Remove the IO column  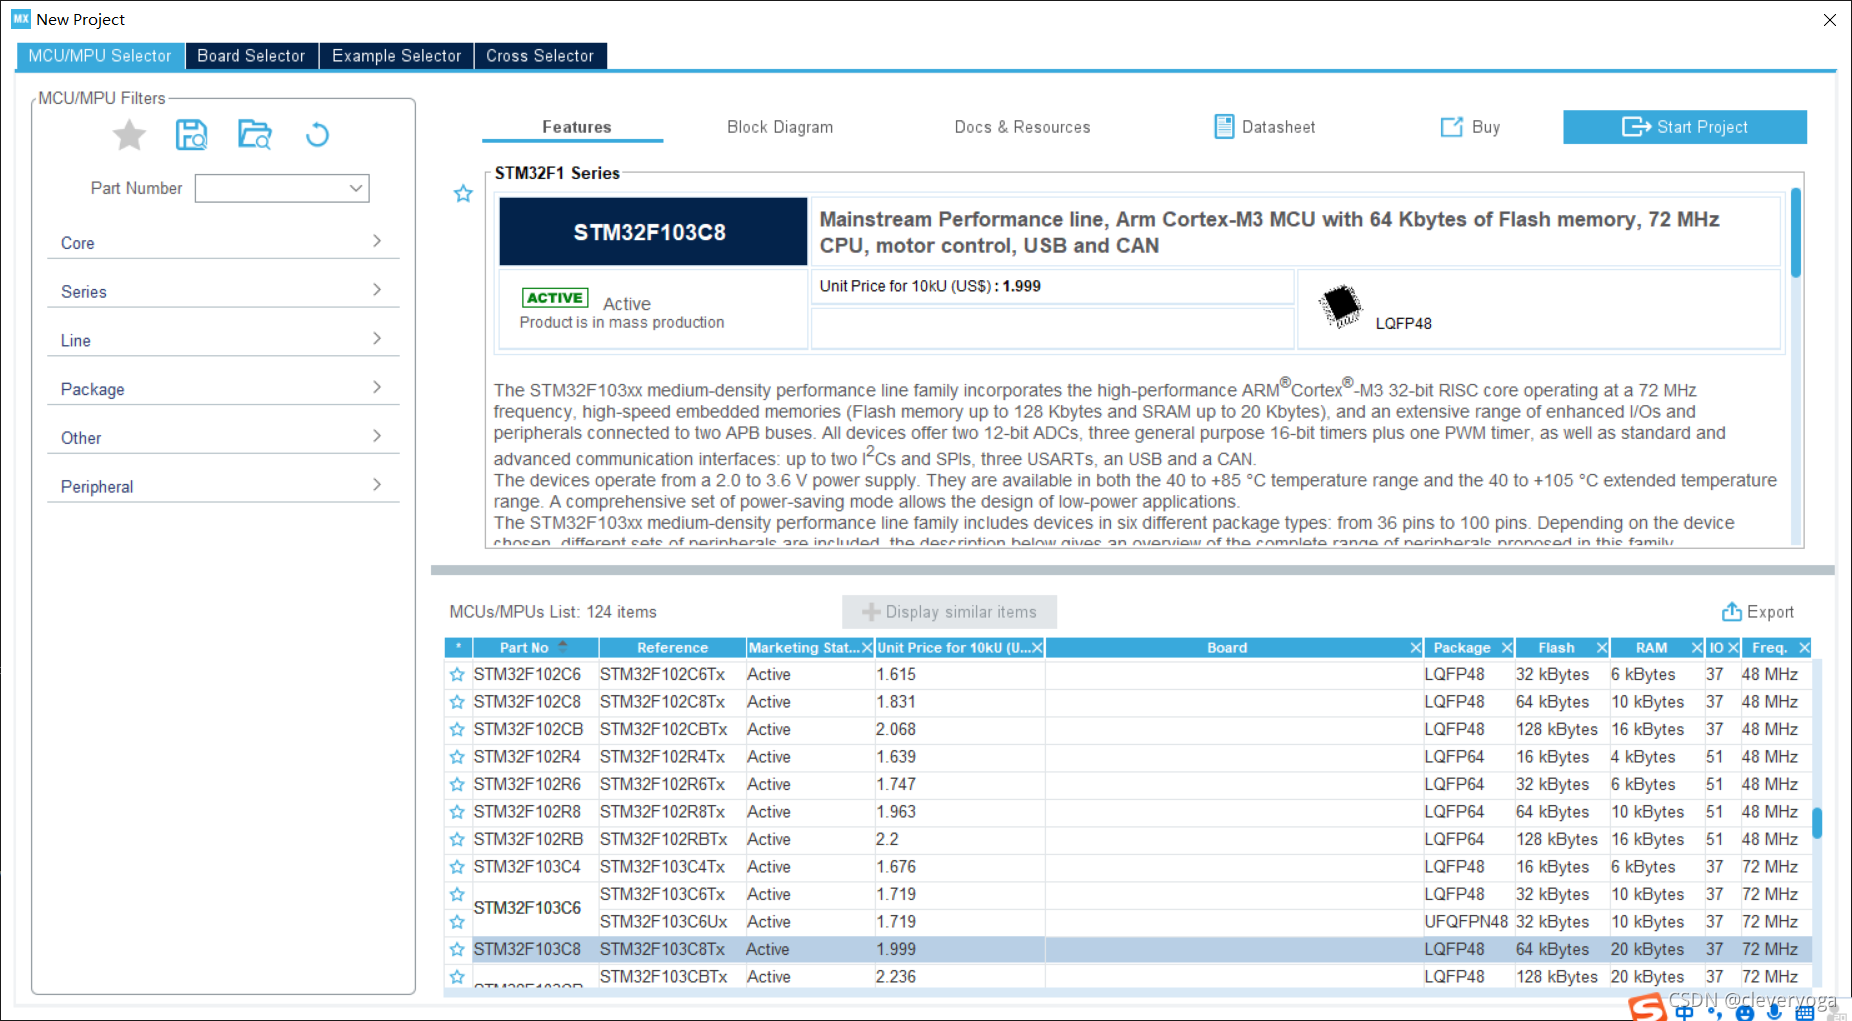[x=1734, y=648]
